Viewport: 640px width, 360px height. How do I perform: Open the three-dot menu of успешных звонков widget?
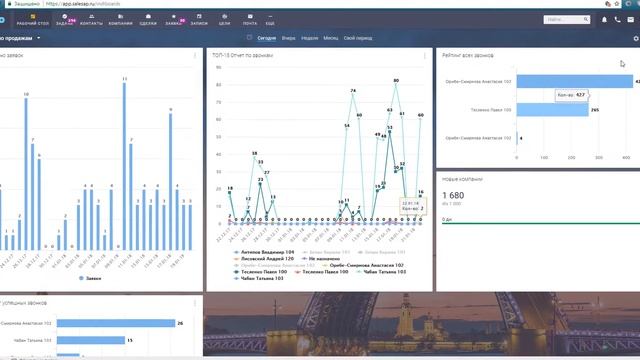pos(195,303)
